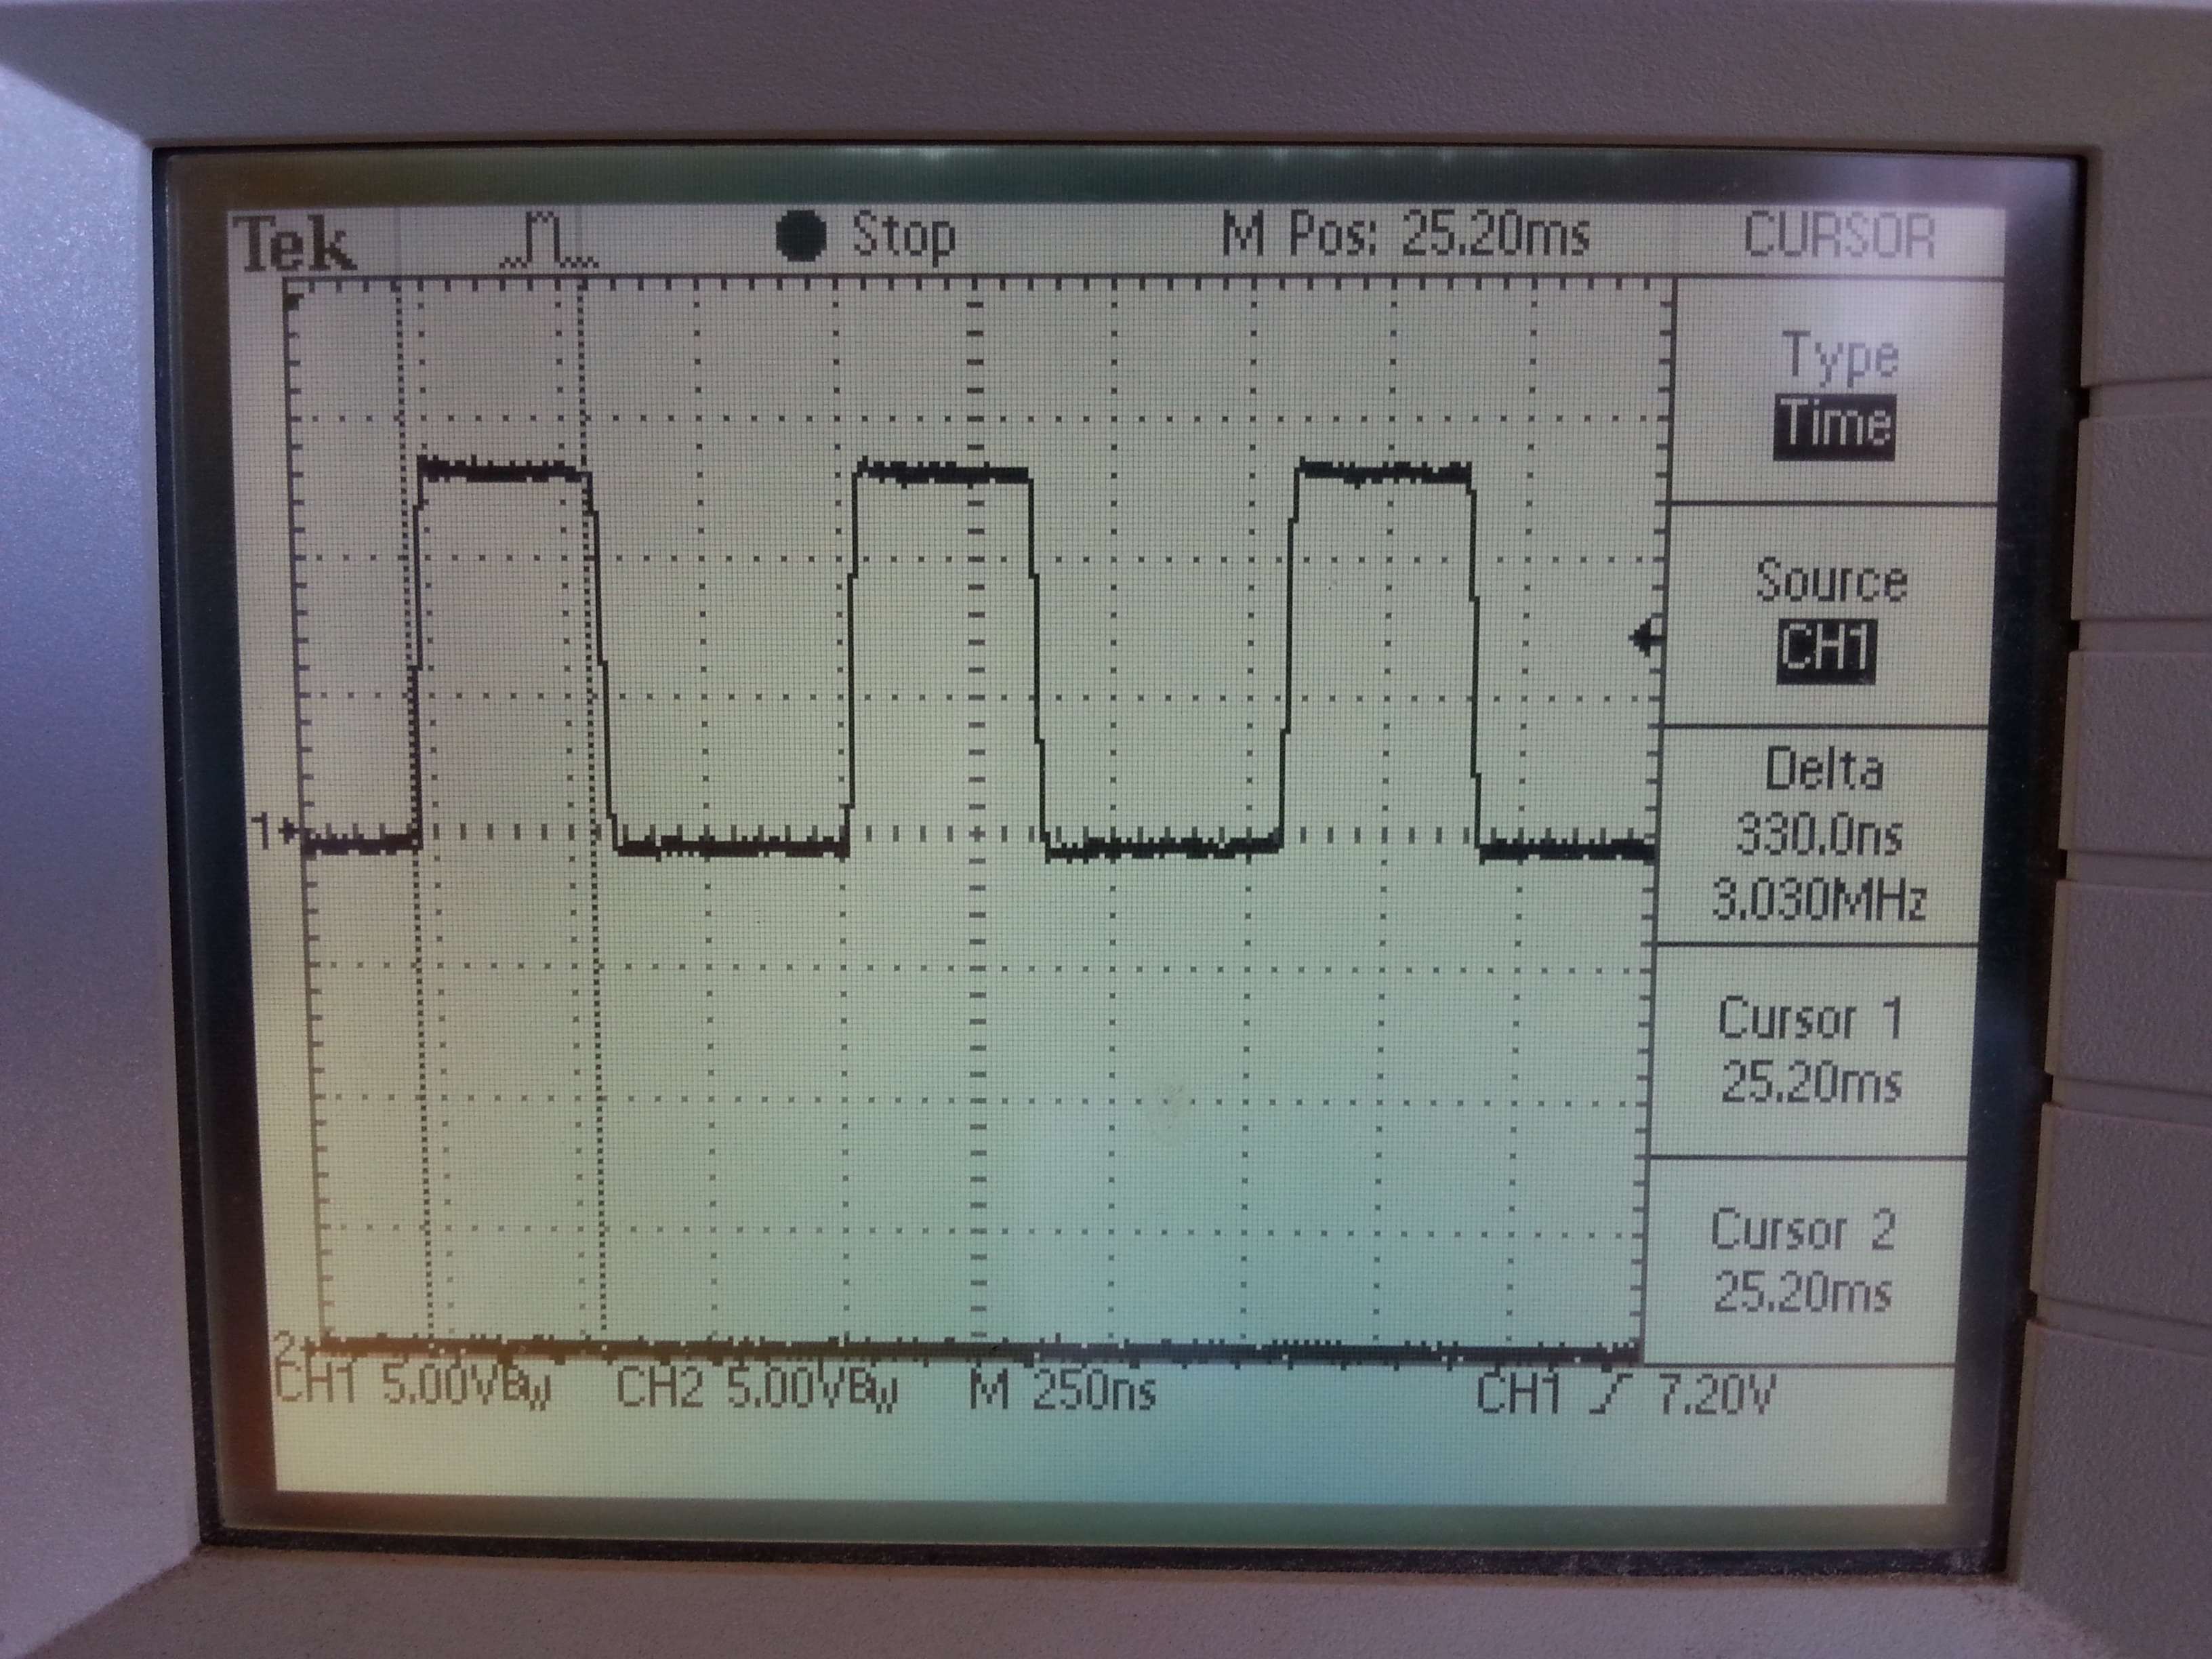Click the channel 1 ground marker
This screenshot has height=1659, width=2212.
tap(274, 831)
